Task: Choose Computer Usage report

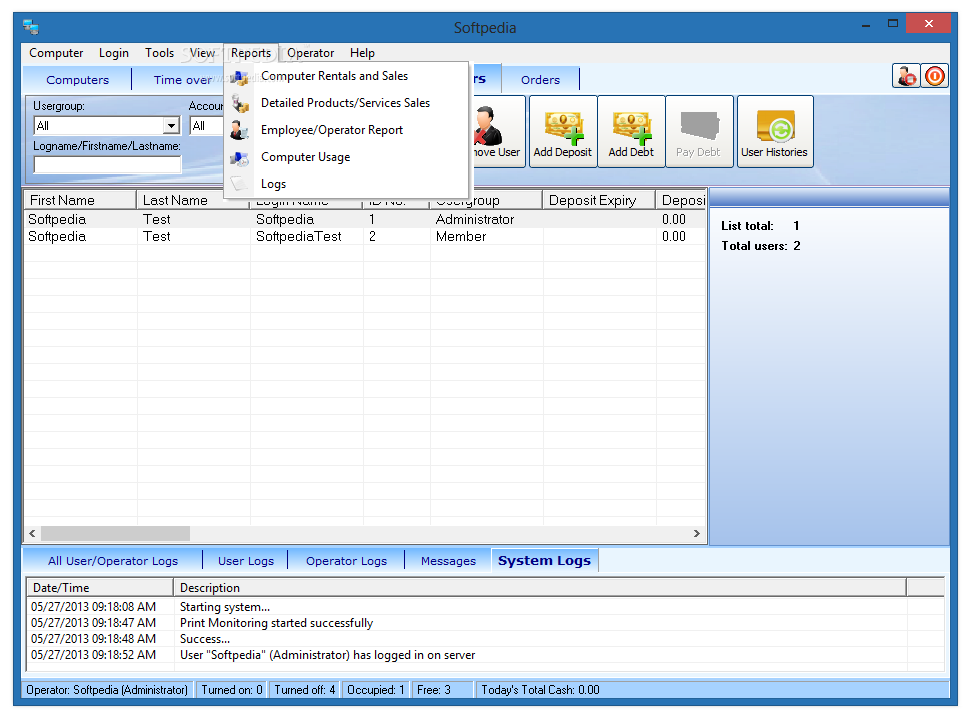Action: pyautogui.click(x=346, y=157)
